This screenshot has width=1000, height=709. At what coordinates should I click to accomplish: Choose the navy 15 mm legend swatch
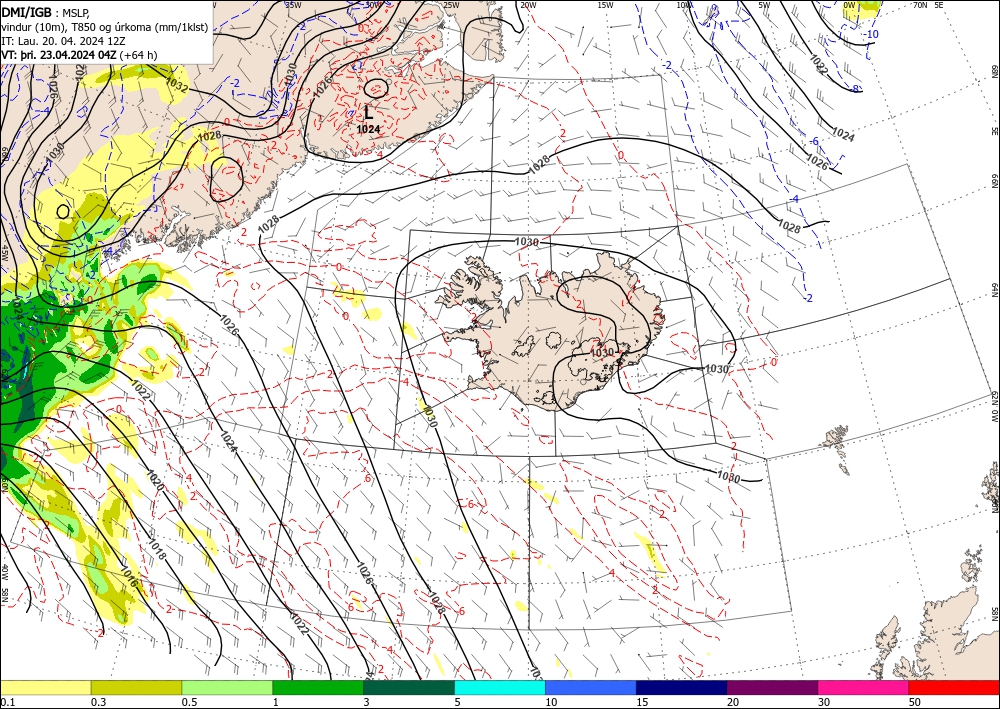pyautogui.click(x=682, y=687)
